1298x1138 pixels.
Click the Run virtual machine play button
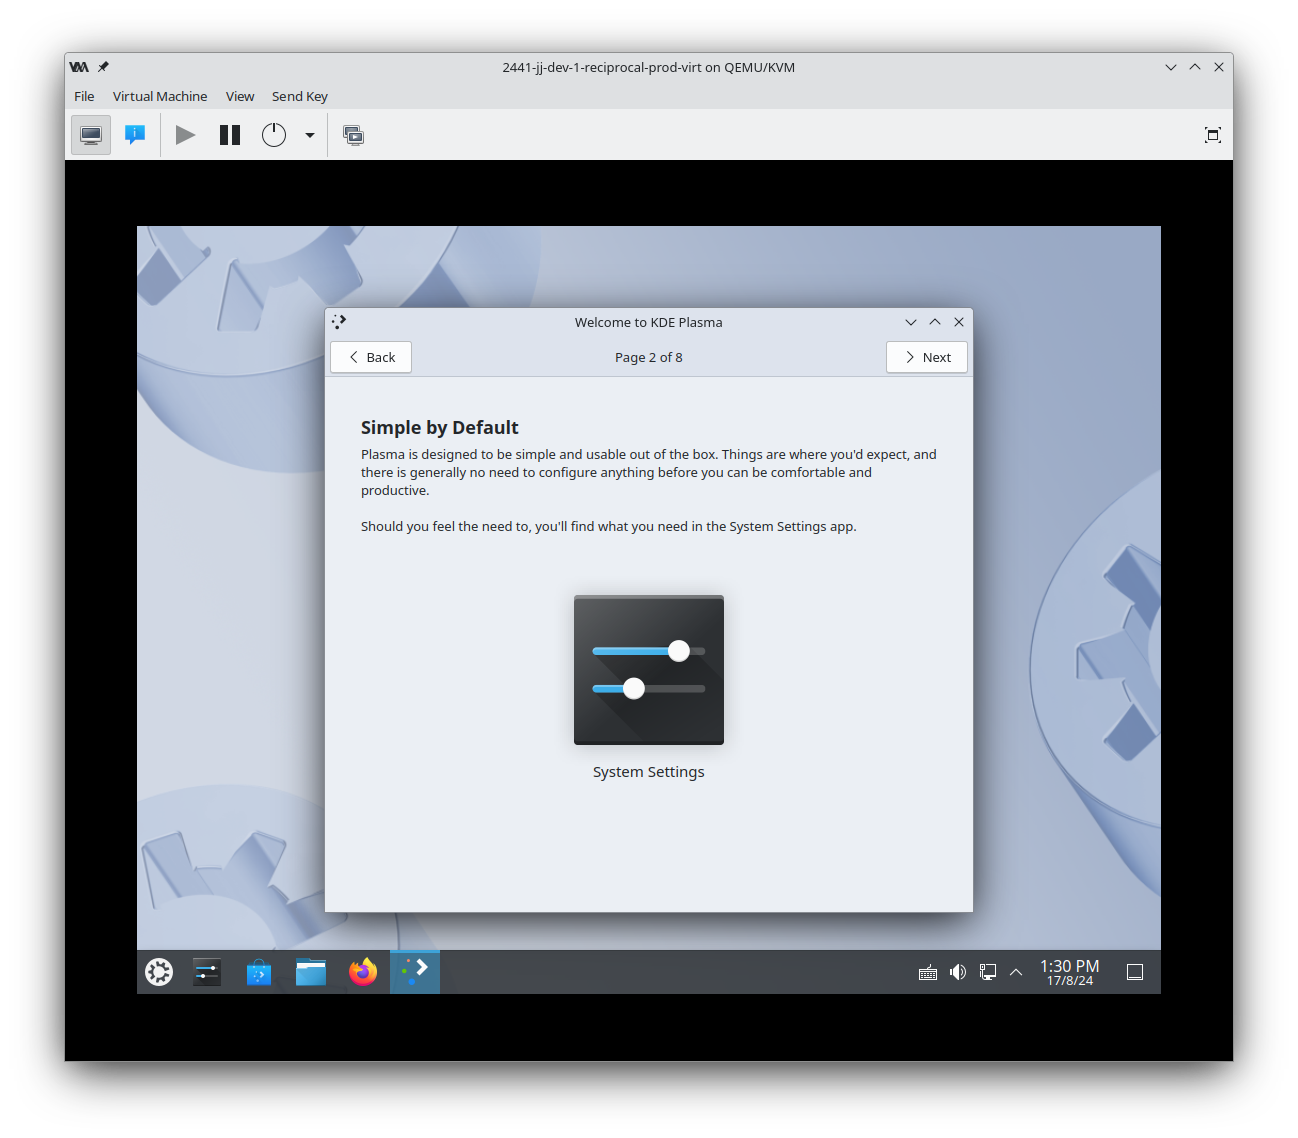tap(185, 135)
